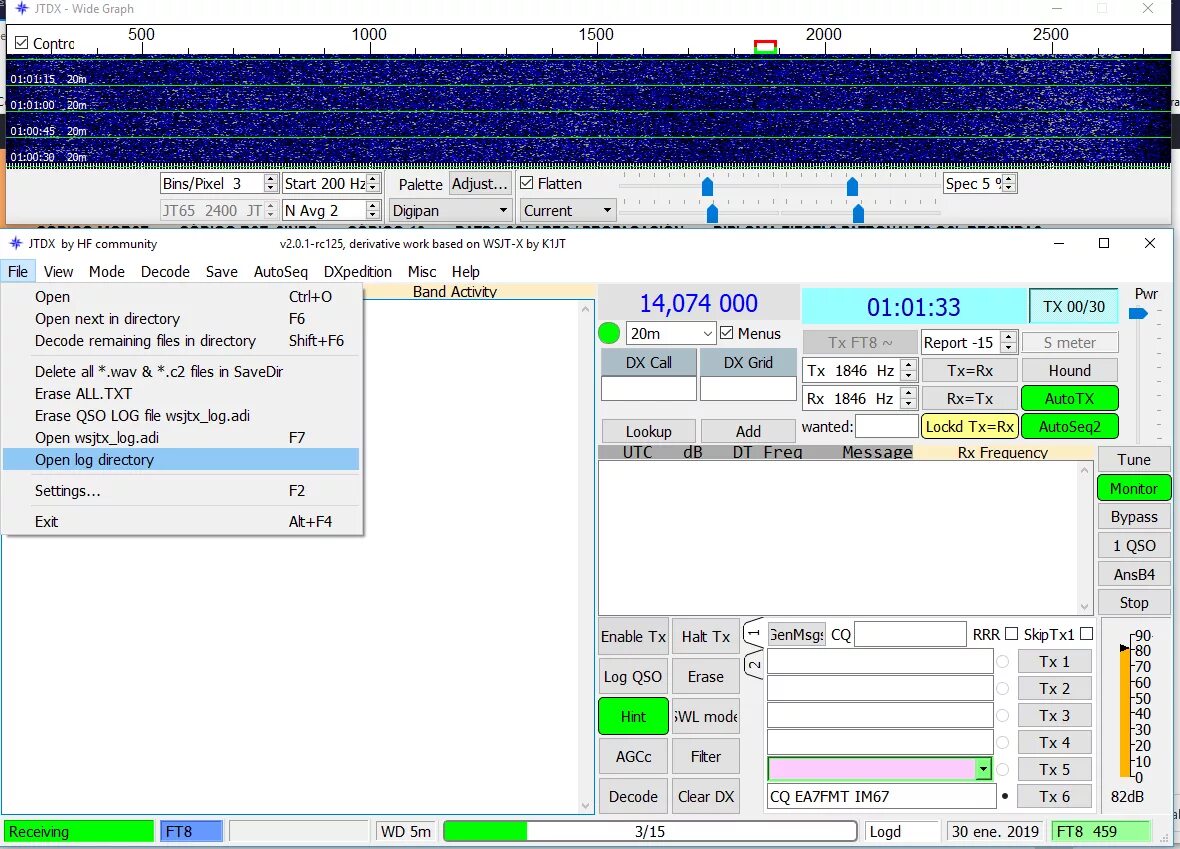
Task: Click the Lockd Tx=Rx button
Action: click(970, 427)
